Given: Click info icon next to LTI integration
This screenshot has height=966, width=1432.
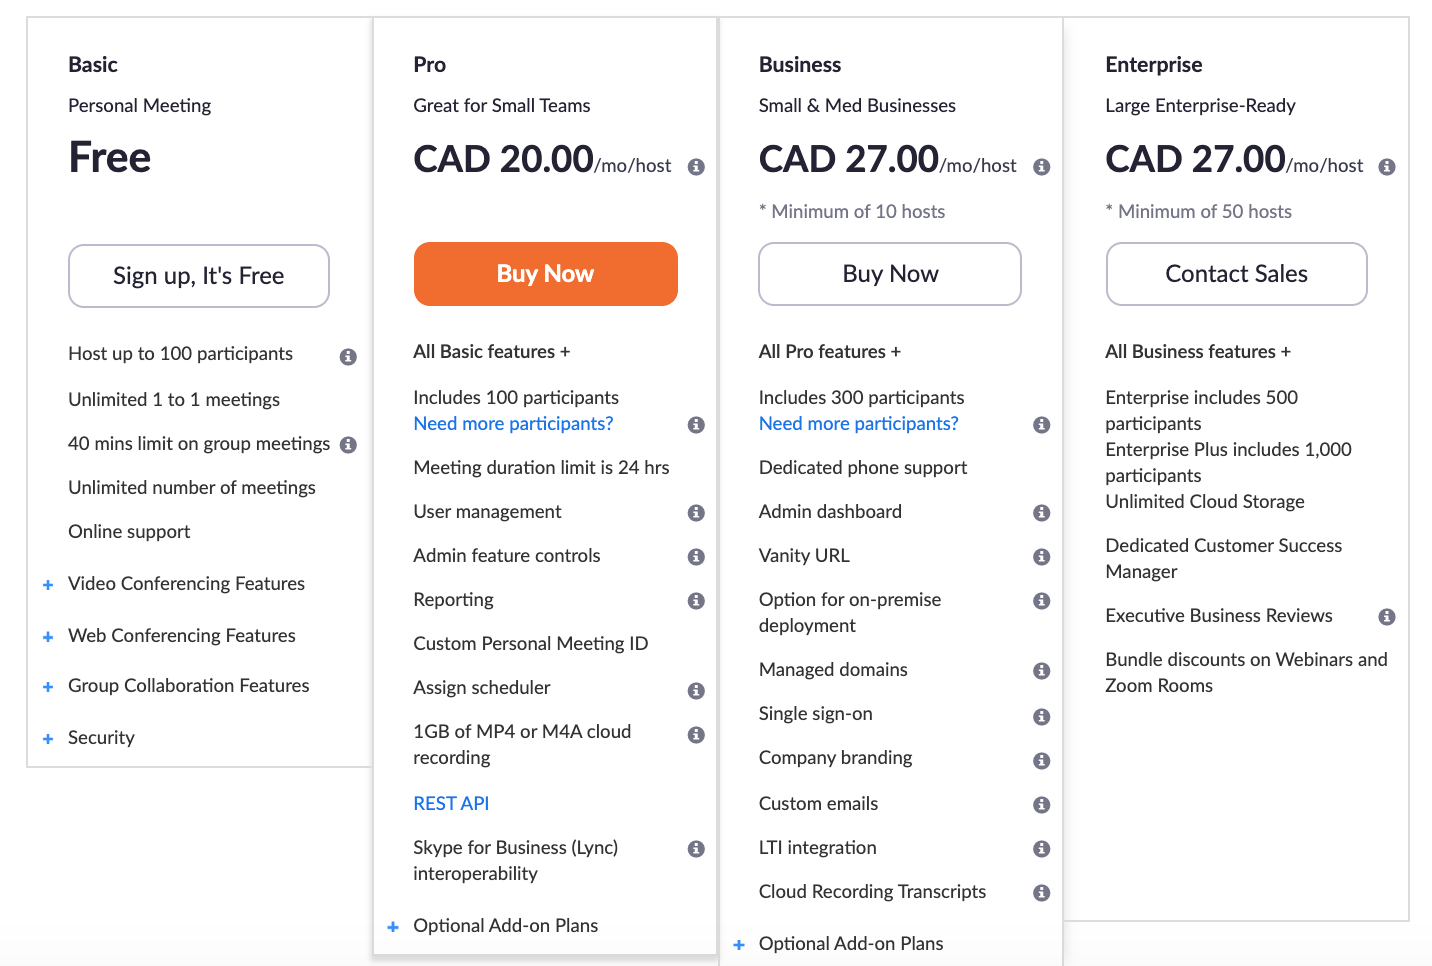Looking at the screenshot, I should point(1041,849).
